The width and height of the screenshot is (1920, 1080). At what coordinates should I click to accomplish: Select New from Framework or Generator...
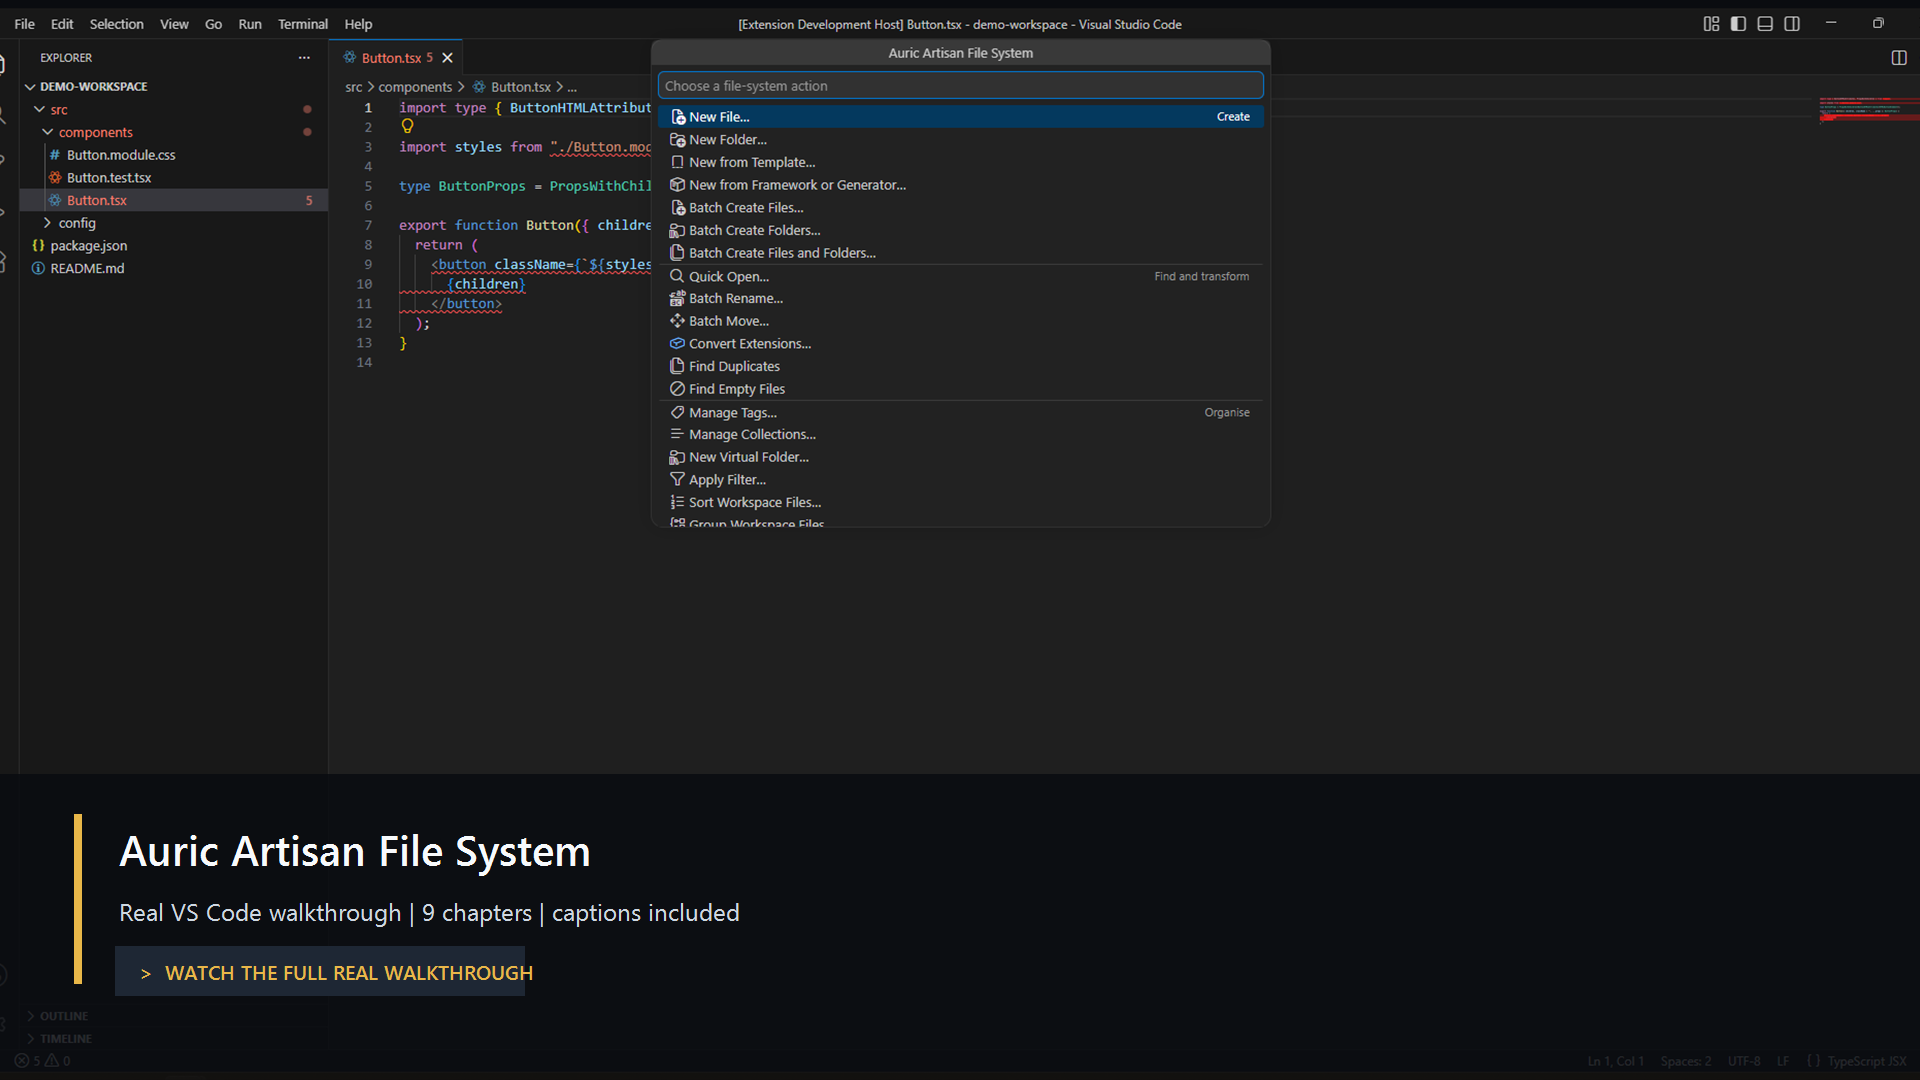point(960,185)
